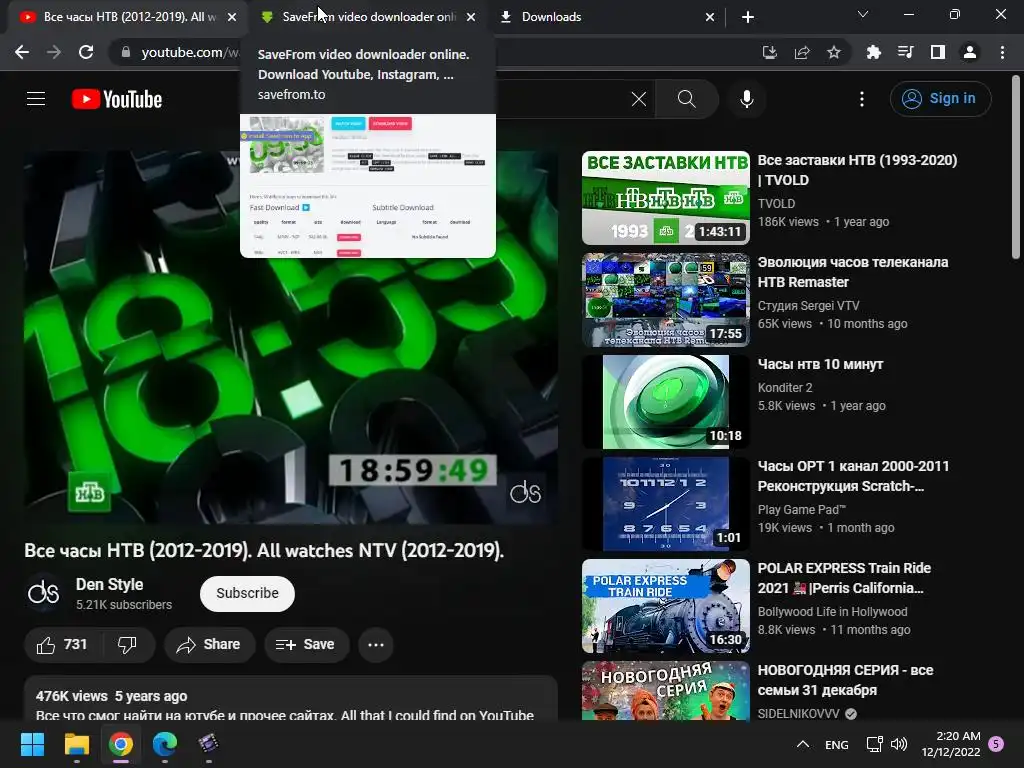Open Эволюция часов телеканала НТВ Remaster title

click(853, 272)
